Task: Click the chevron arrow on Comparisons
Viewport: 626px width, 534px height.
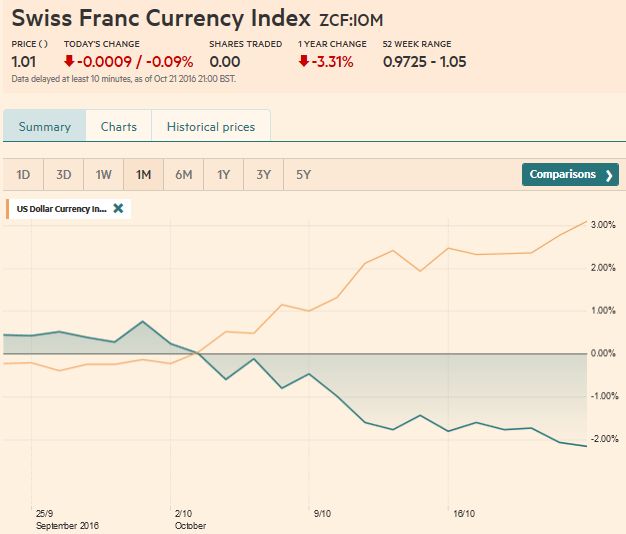Action: [x=608, y=175]
